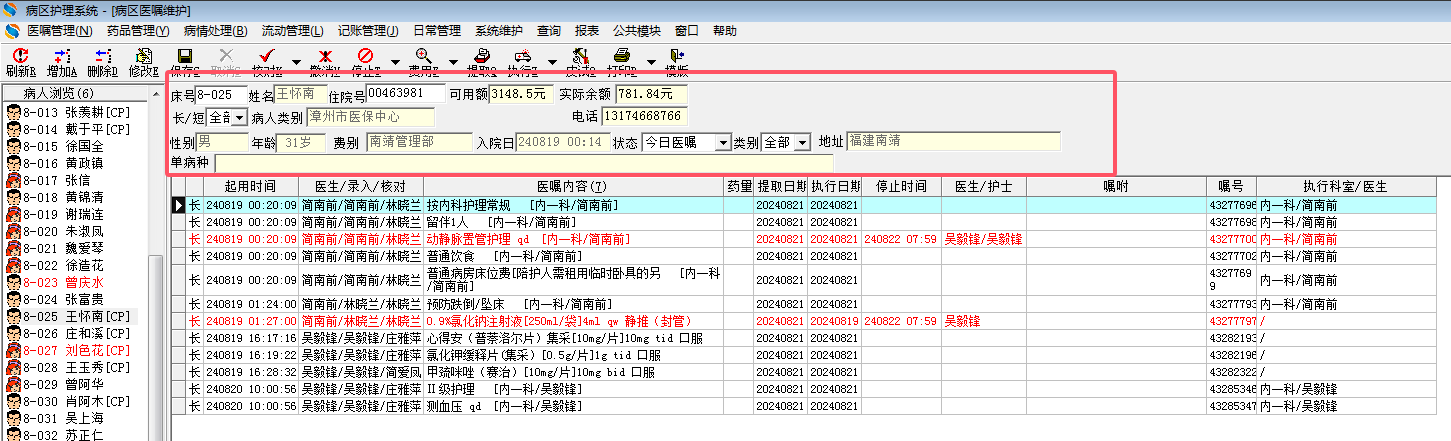Image resolution: width=1451 pixels, height=441 pixels.
Task: Click the patient icon beside 8-023 曾庆水
Action: pos(14,282)
